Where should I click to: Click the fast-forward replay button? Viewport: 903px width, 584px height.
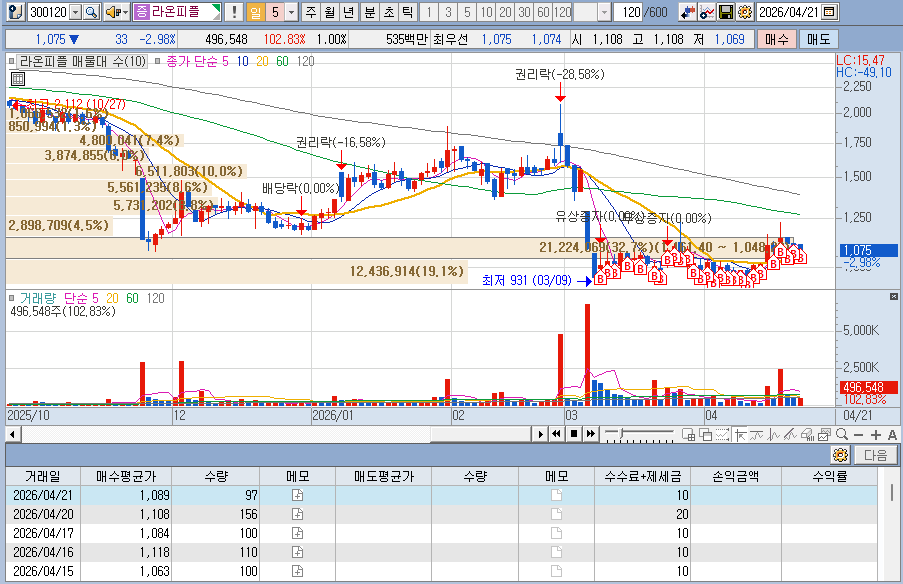pos(591,434)
